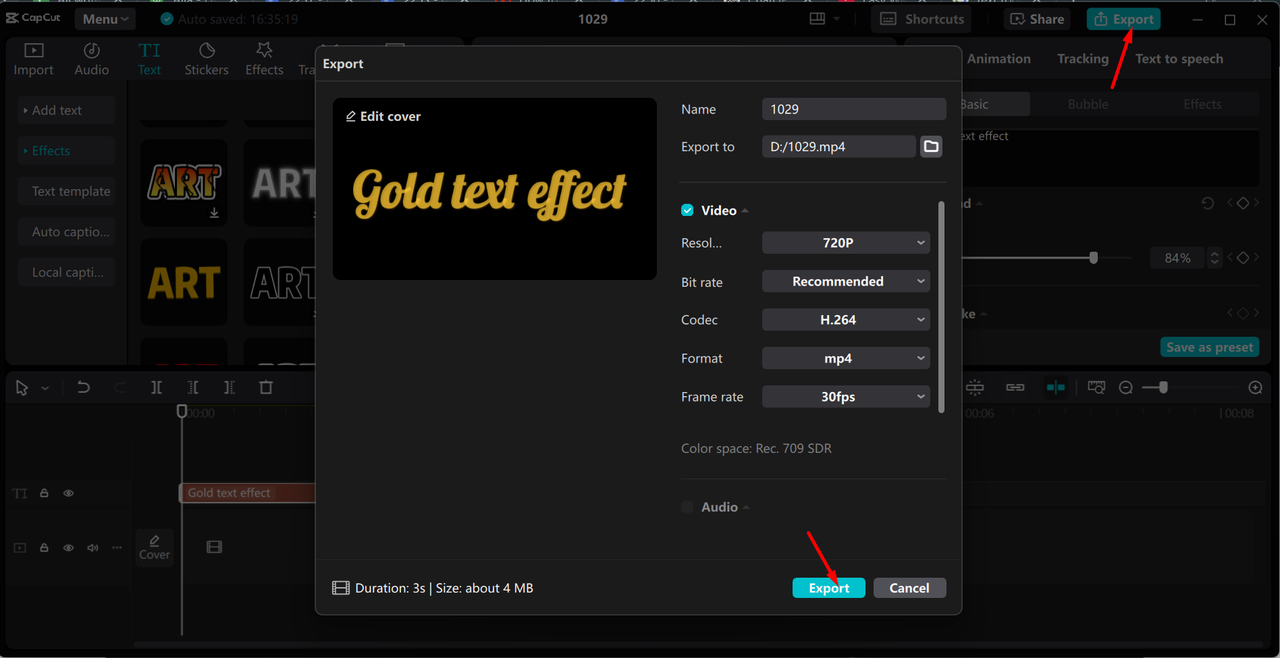Zoom out the timeline with minus icon
1280x658 pixels.
pyautogui.click(x=1126, y=387)
